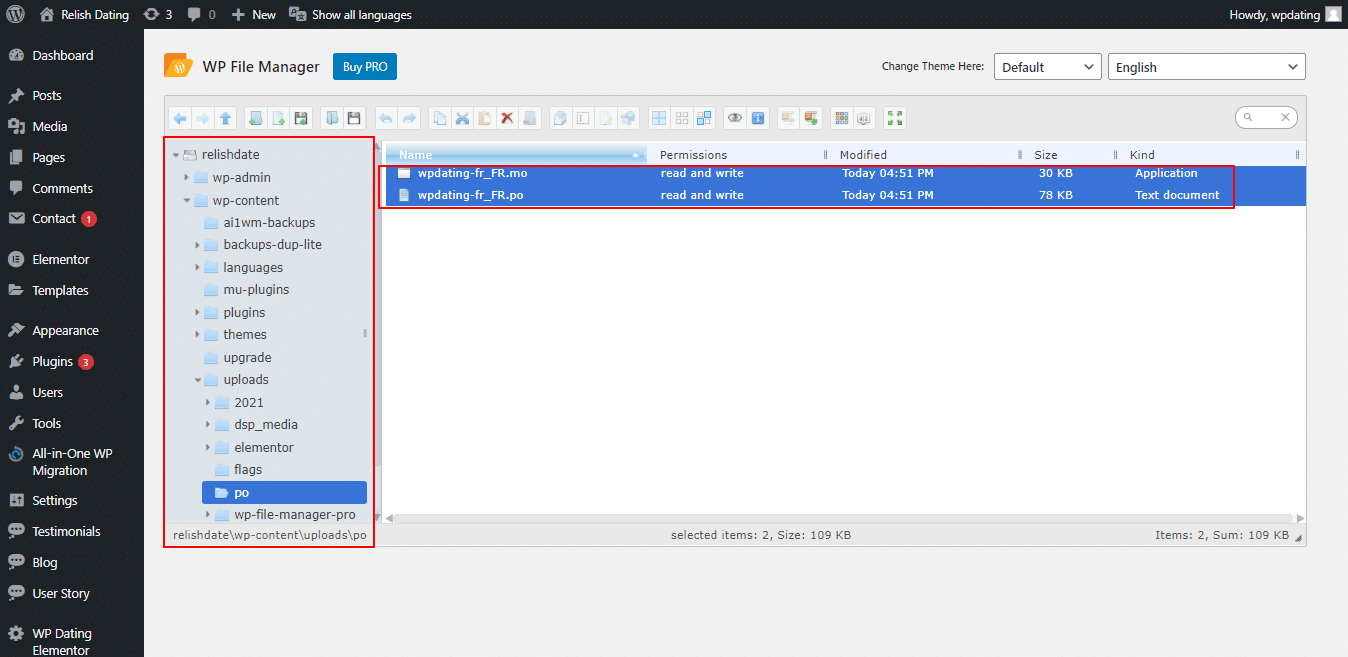1348x657 pixels.
Task: Expand the languages folder arrow
Action: 197,268
